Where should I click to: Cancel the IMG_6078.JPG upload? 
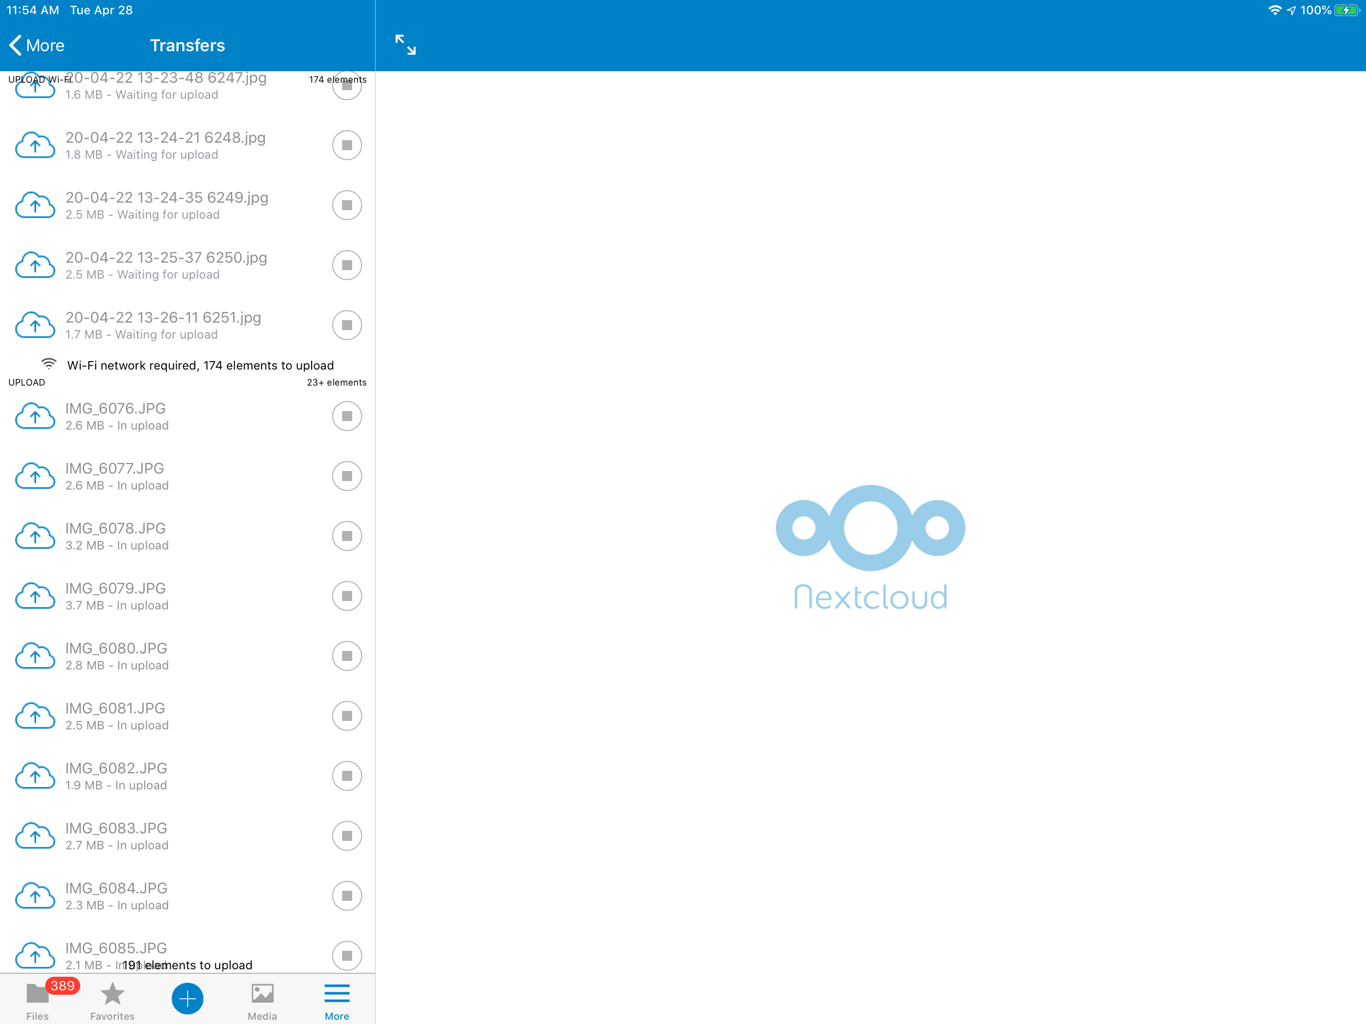point(347,536)
